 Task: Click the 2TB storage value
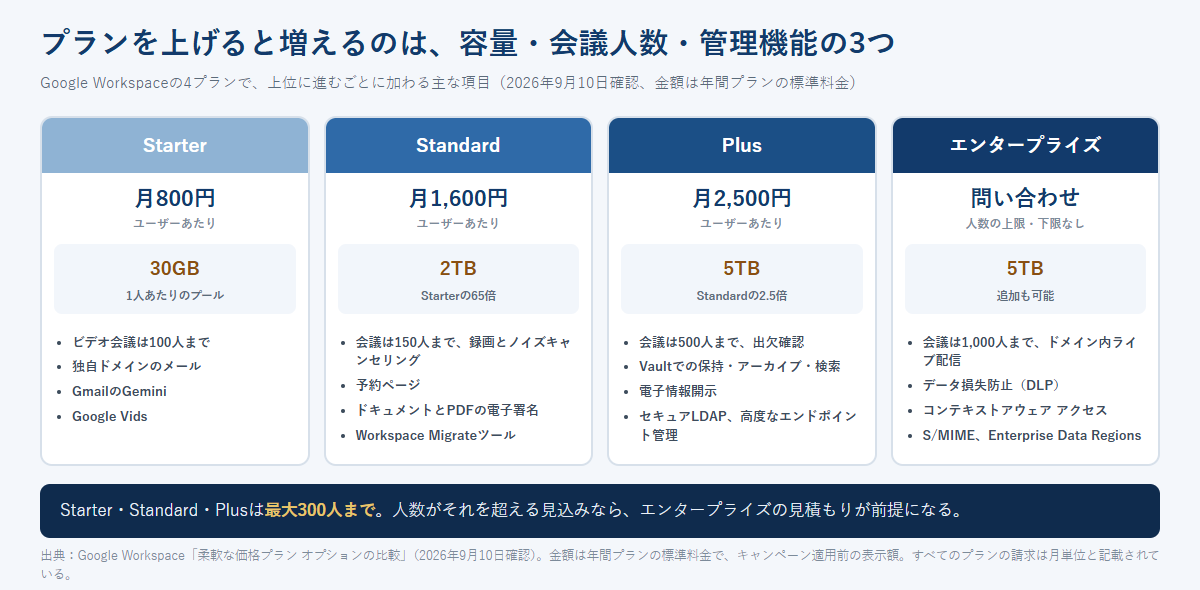pyautogui.click(x=458, y=268)
